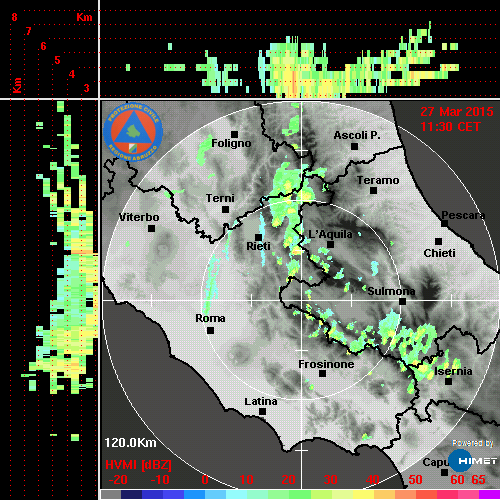Click the Roma city label
The height and width of the screenshot is (500, 500).
click(x=210, y=318)
